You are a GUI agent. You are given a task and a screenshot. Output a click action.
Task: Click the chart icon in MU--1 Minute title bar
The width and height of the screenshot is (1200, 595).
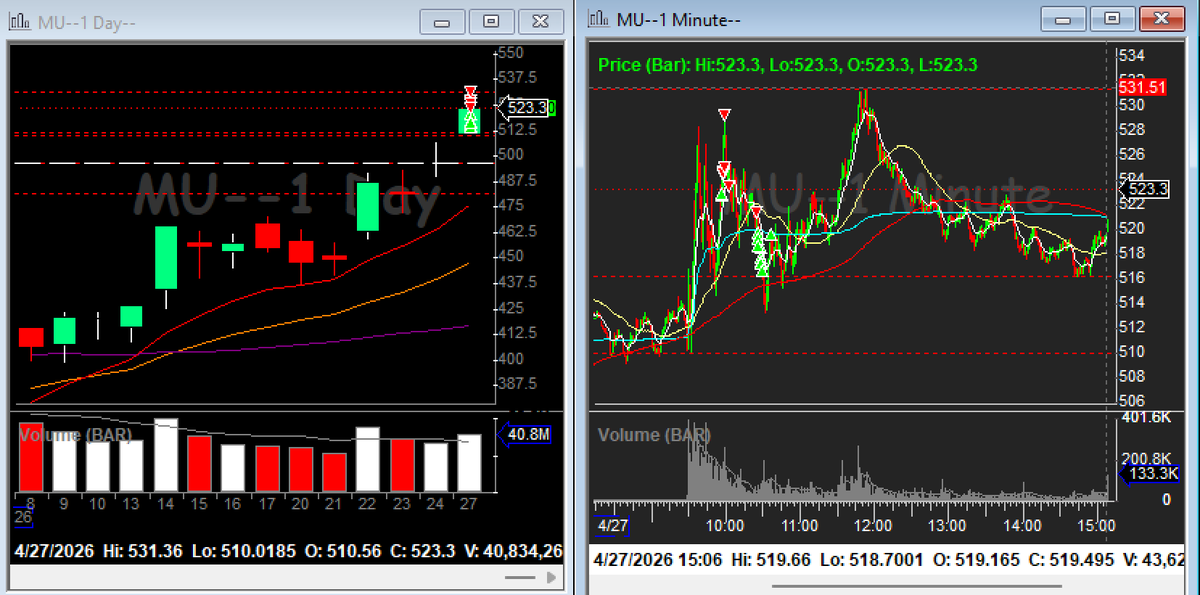pyautogui.click(x=599, y=19)
